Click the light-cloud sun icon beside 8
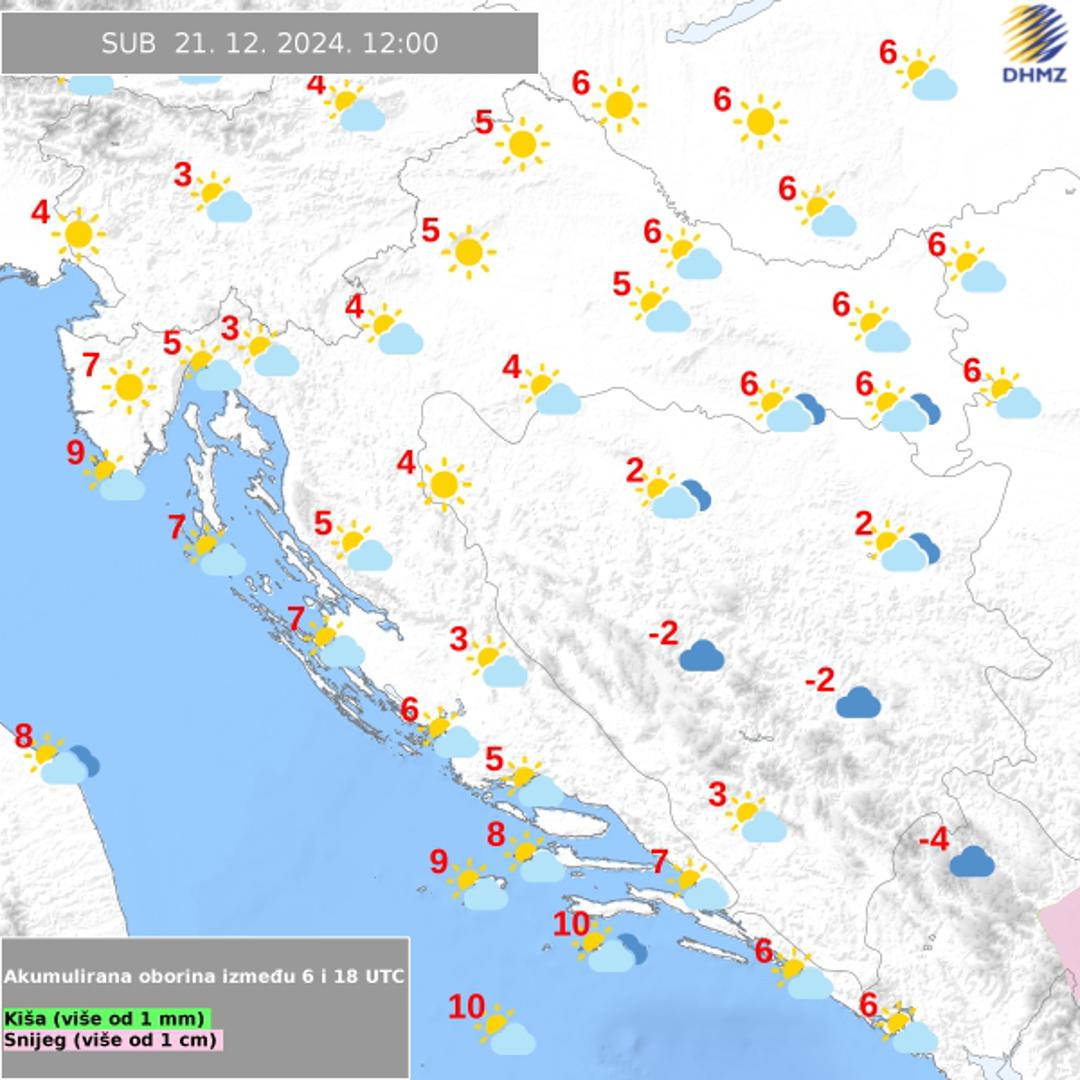Viewport: 1080px width, 1080px height. pyautogui.click(x=531, y=858)
